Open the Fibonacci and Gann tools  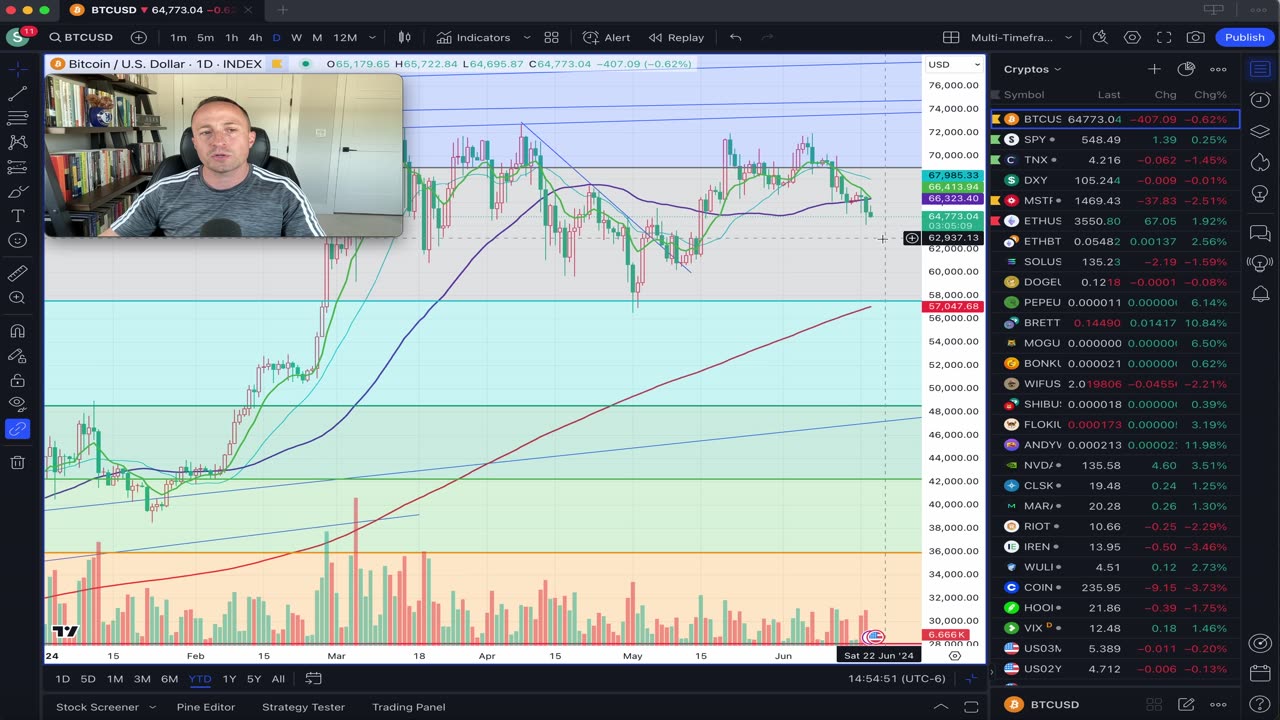(17, 118)
